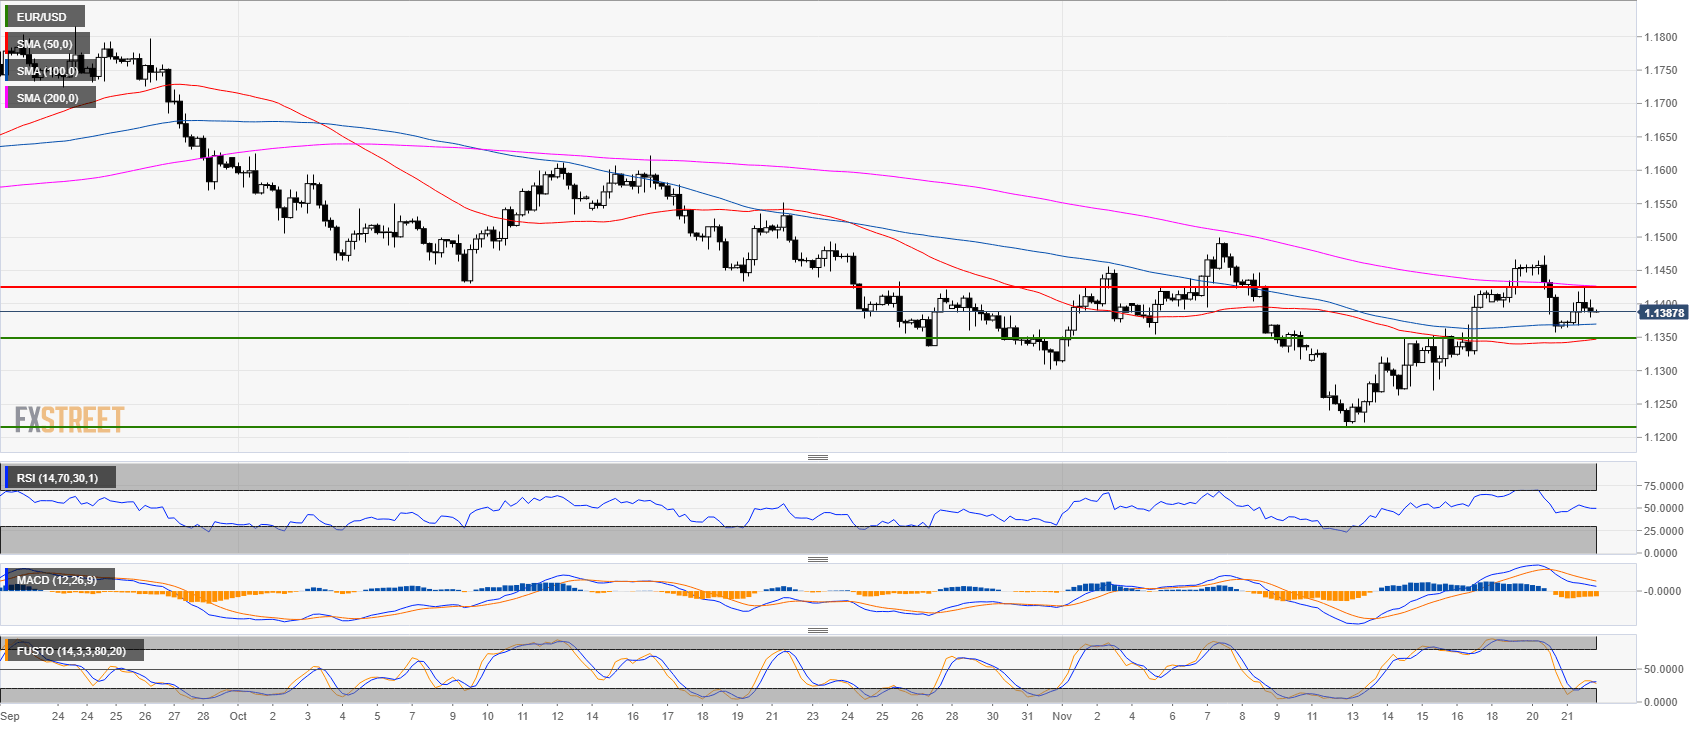Click the FXSTREET watermark logo
The height and width of the screenshot is (729, 1707).
point(69,419)
